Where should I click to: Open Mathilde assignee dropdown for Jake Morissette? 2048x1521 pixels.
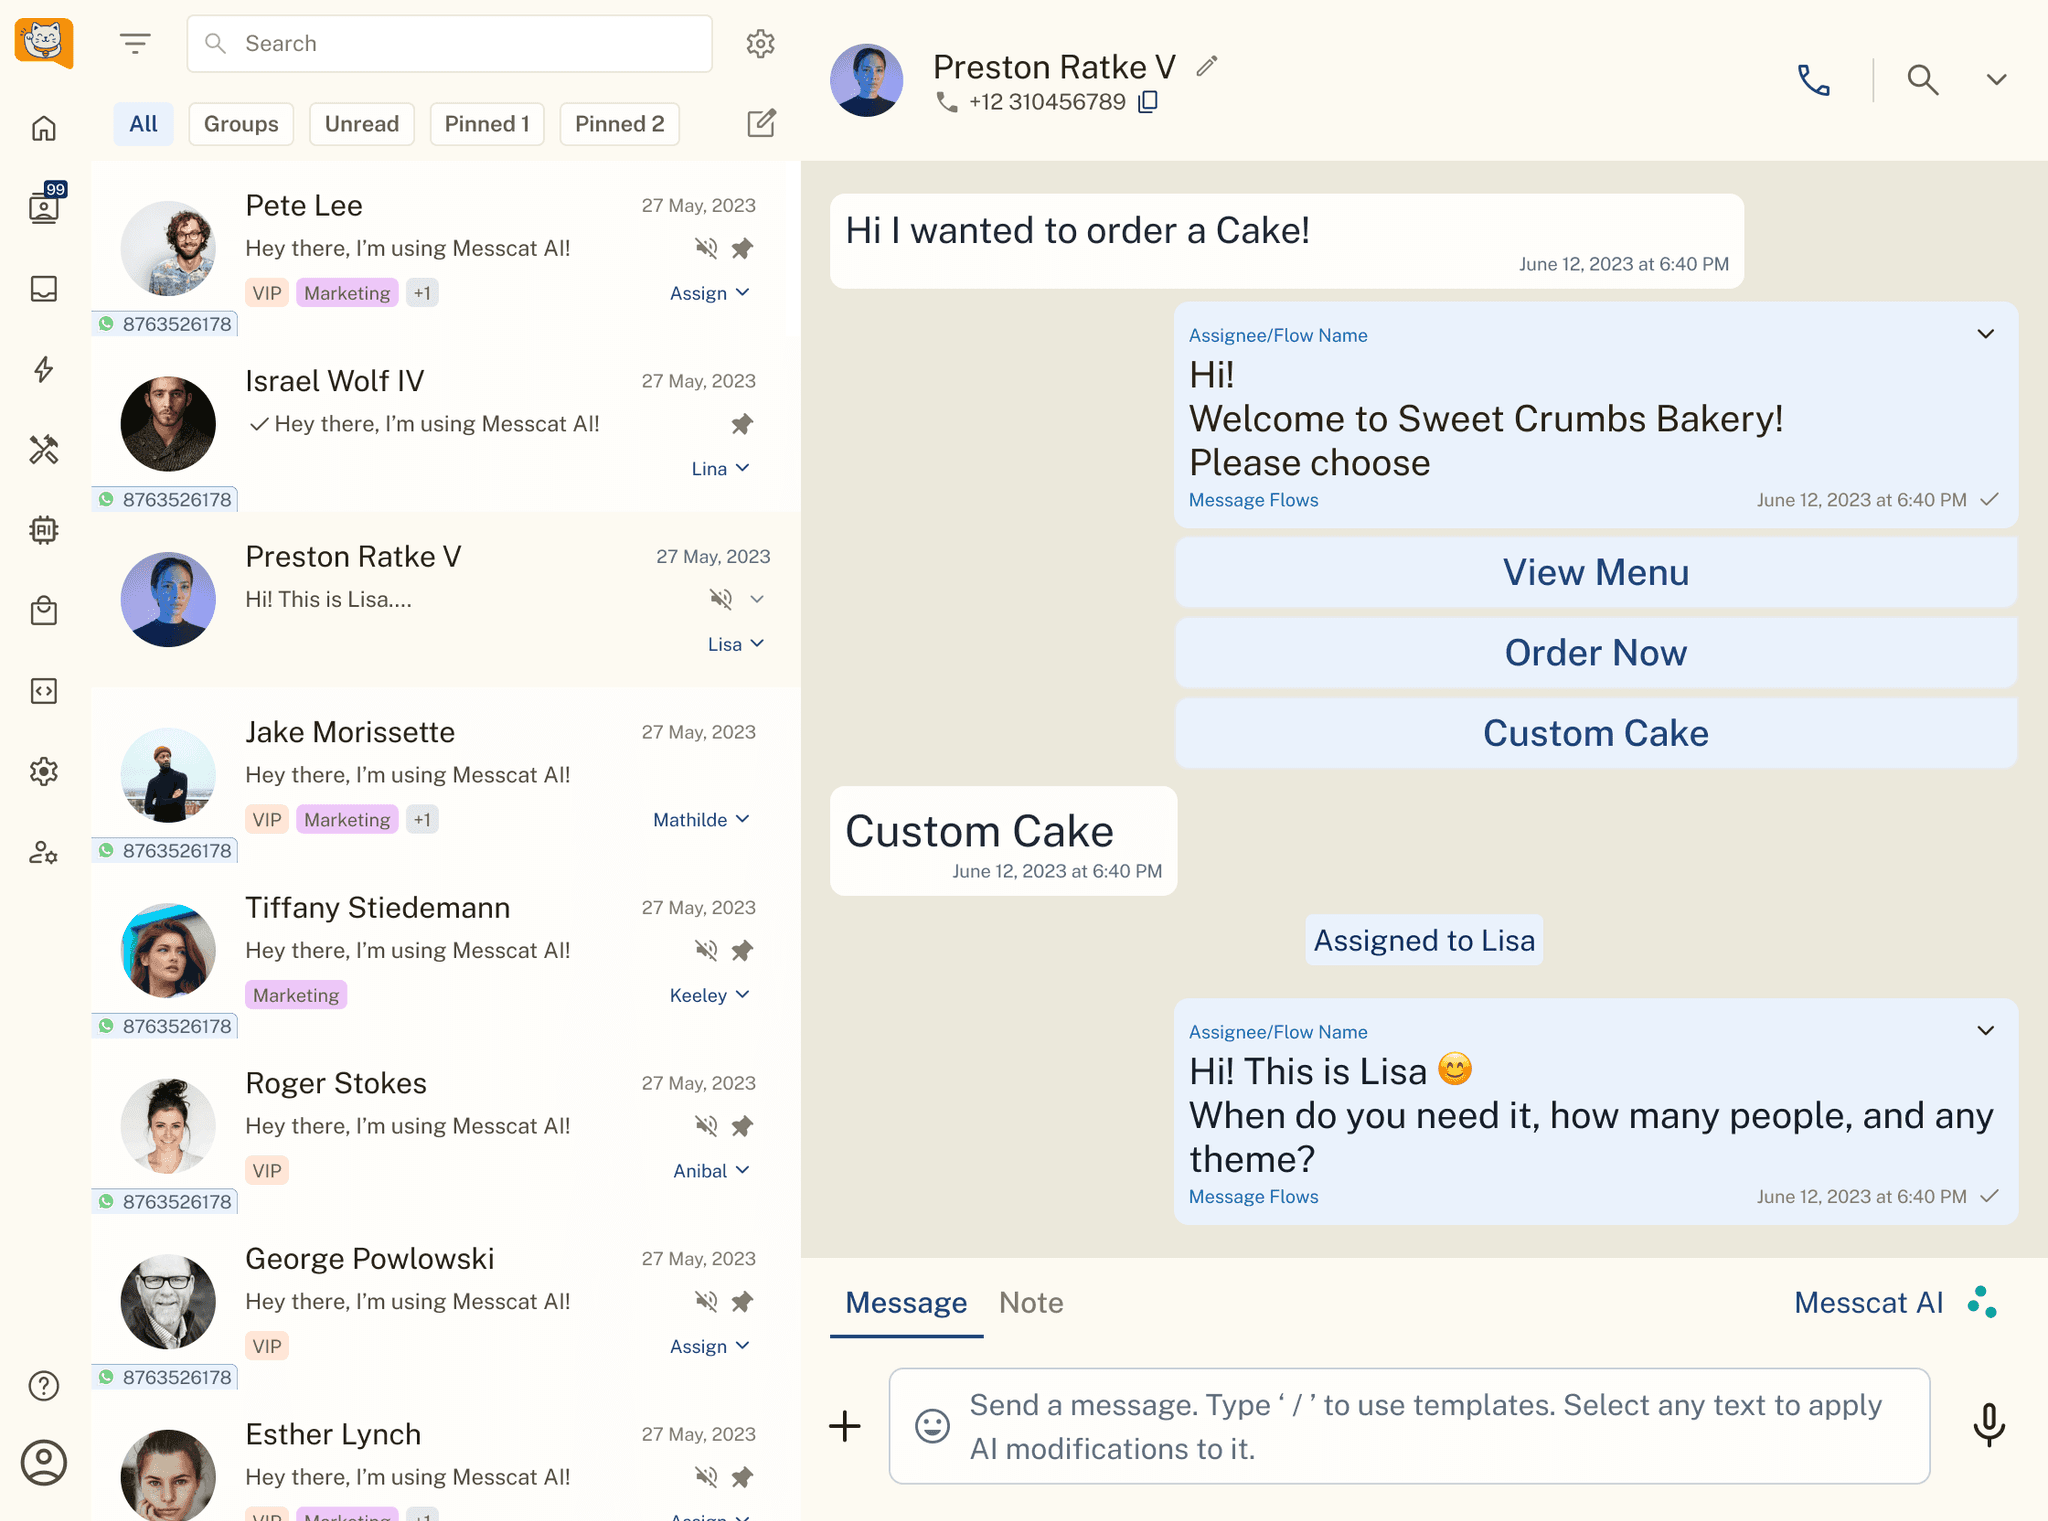pos(700,819)
